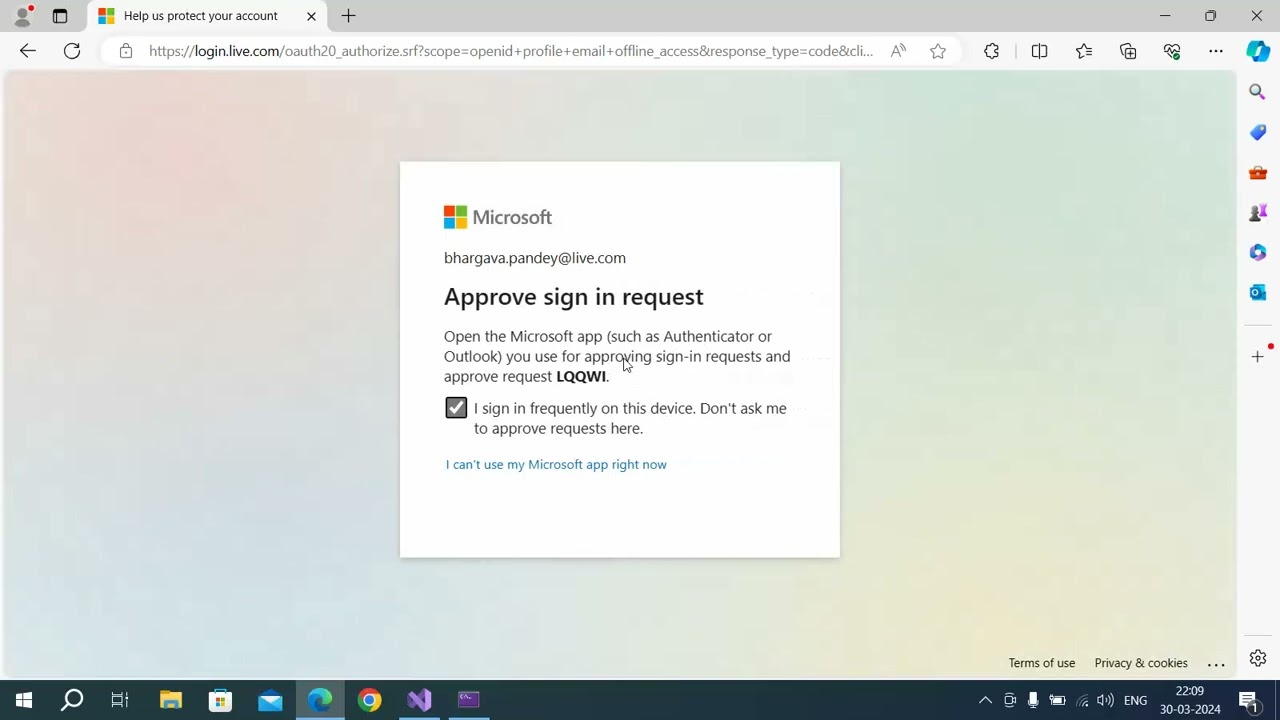Open the tab actions menu icon

pyautogui.click(x=60, y=16)
